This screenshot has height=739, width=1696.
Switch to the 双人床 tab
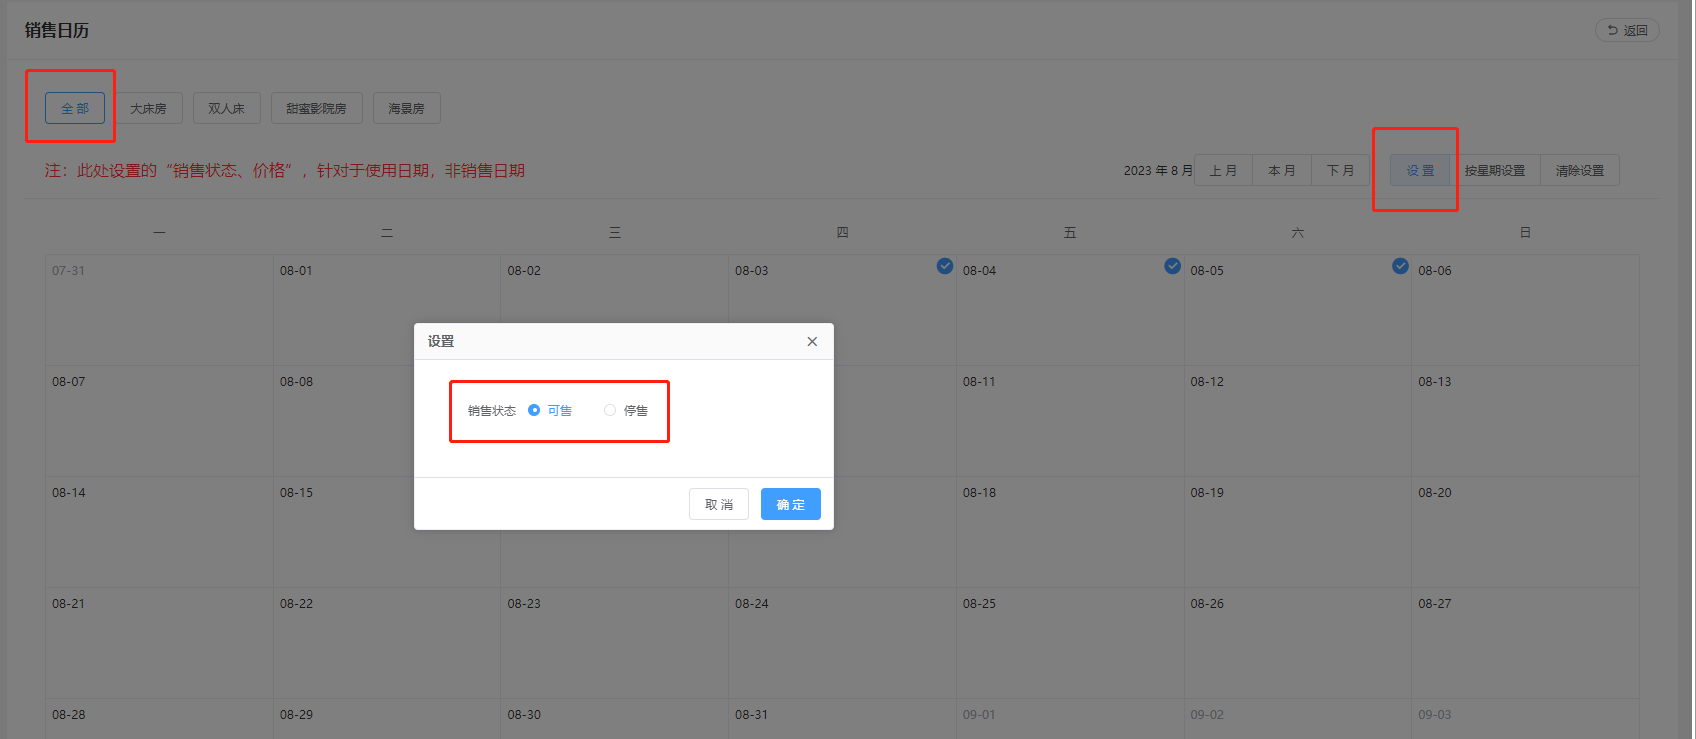[226, 108]
